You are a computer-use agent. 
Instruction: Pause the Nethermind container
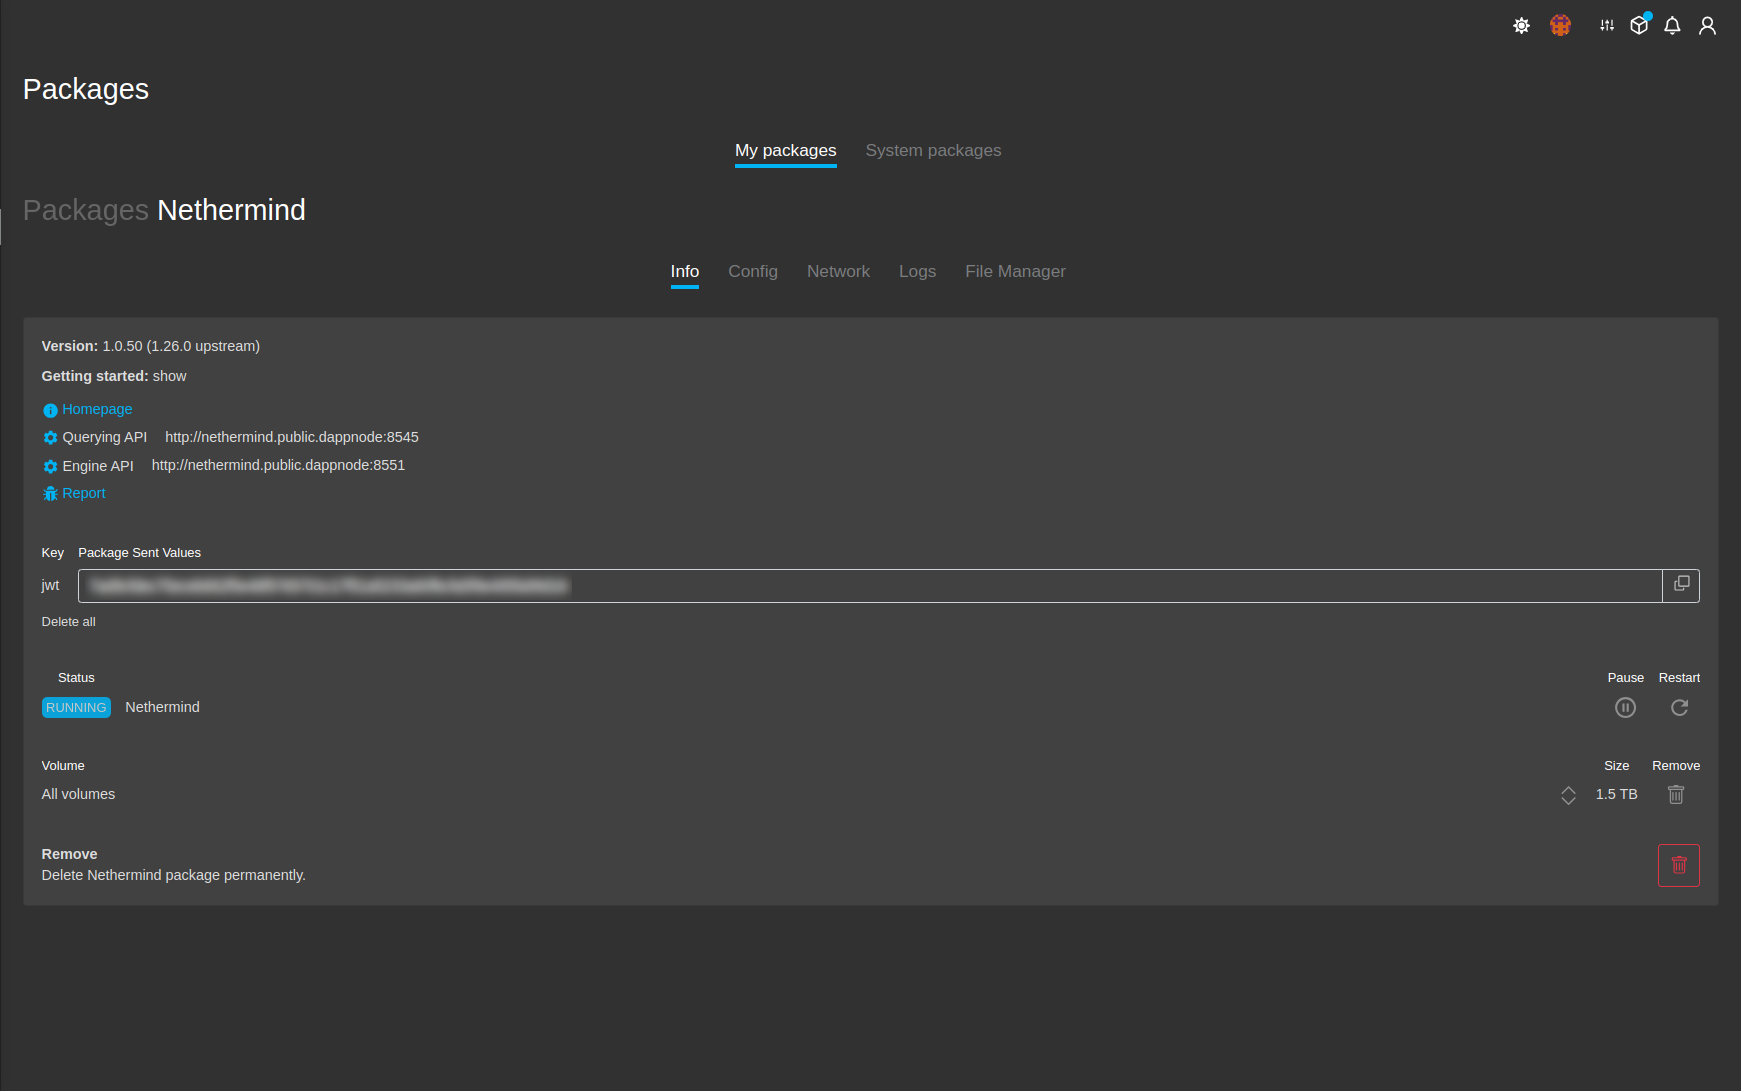[x=1625, y=708]
